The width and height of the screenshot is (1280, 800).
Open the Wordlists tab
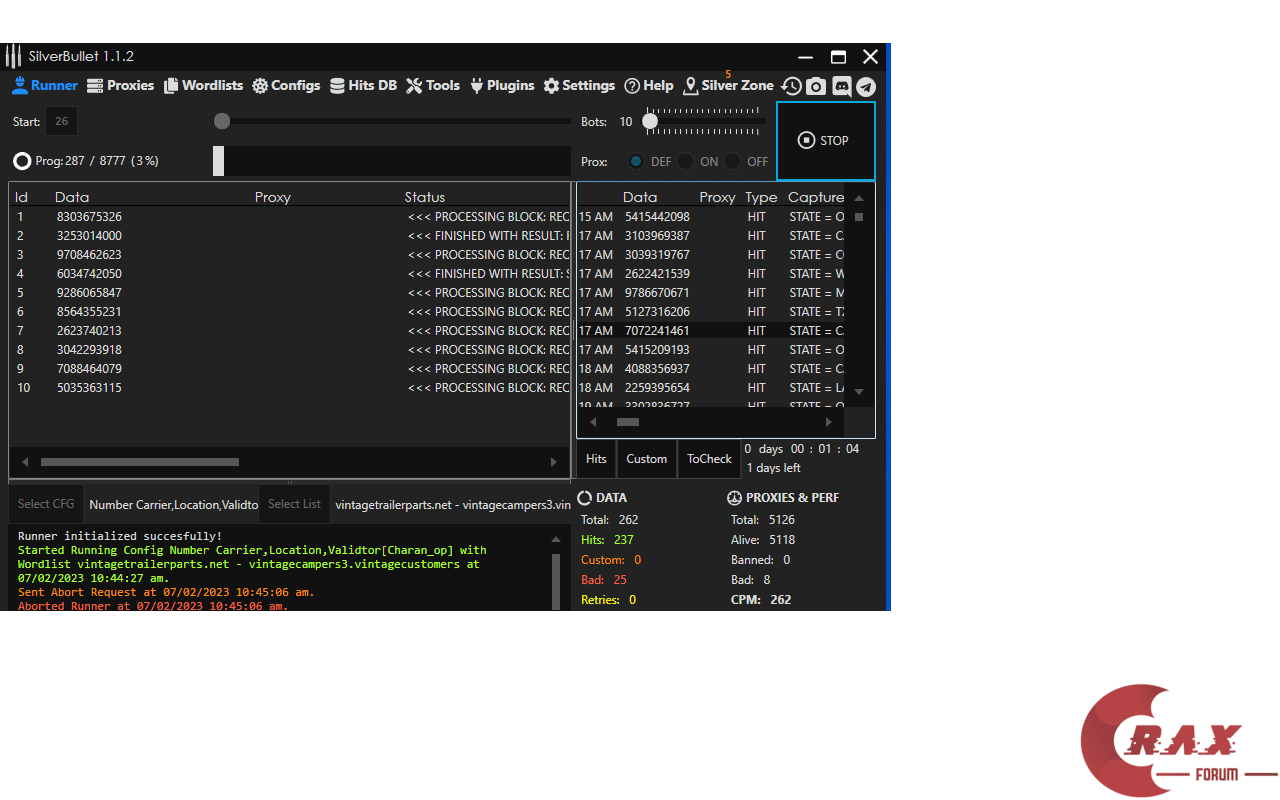pyautogui.click(x=203, y=86)
